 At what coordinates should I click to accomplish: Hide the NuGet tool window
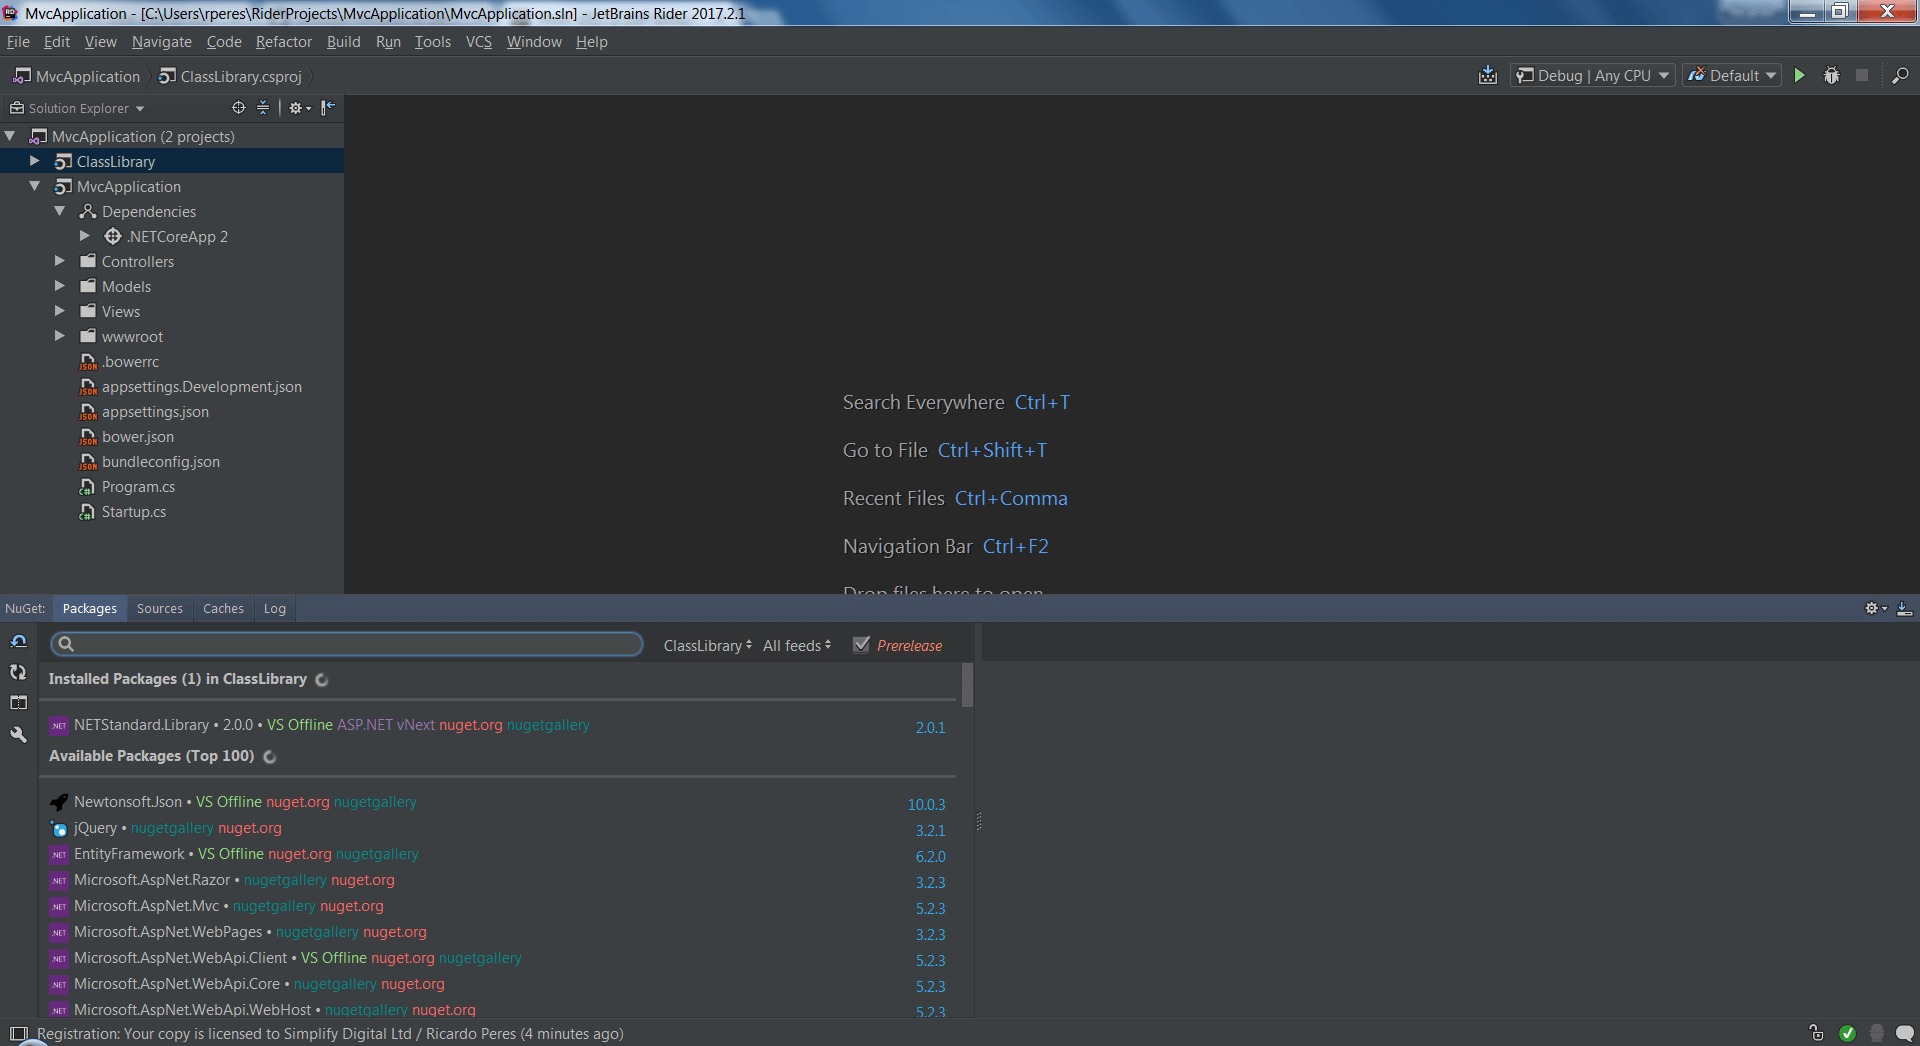1904,608
